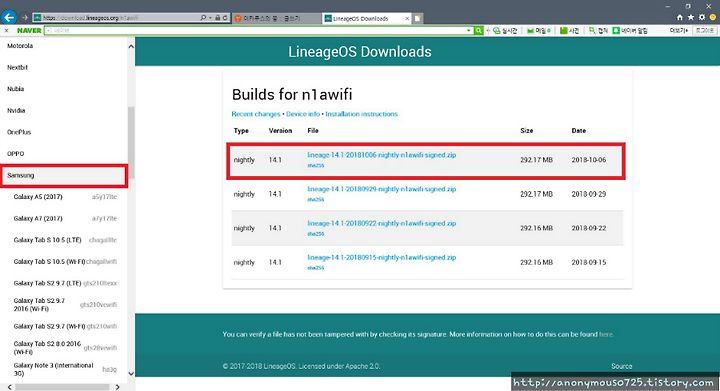
Task: Close the LineageOS Downloads tab
Action: tap(407, 18)
